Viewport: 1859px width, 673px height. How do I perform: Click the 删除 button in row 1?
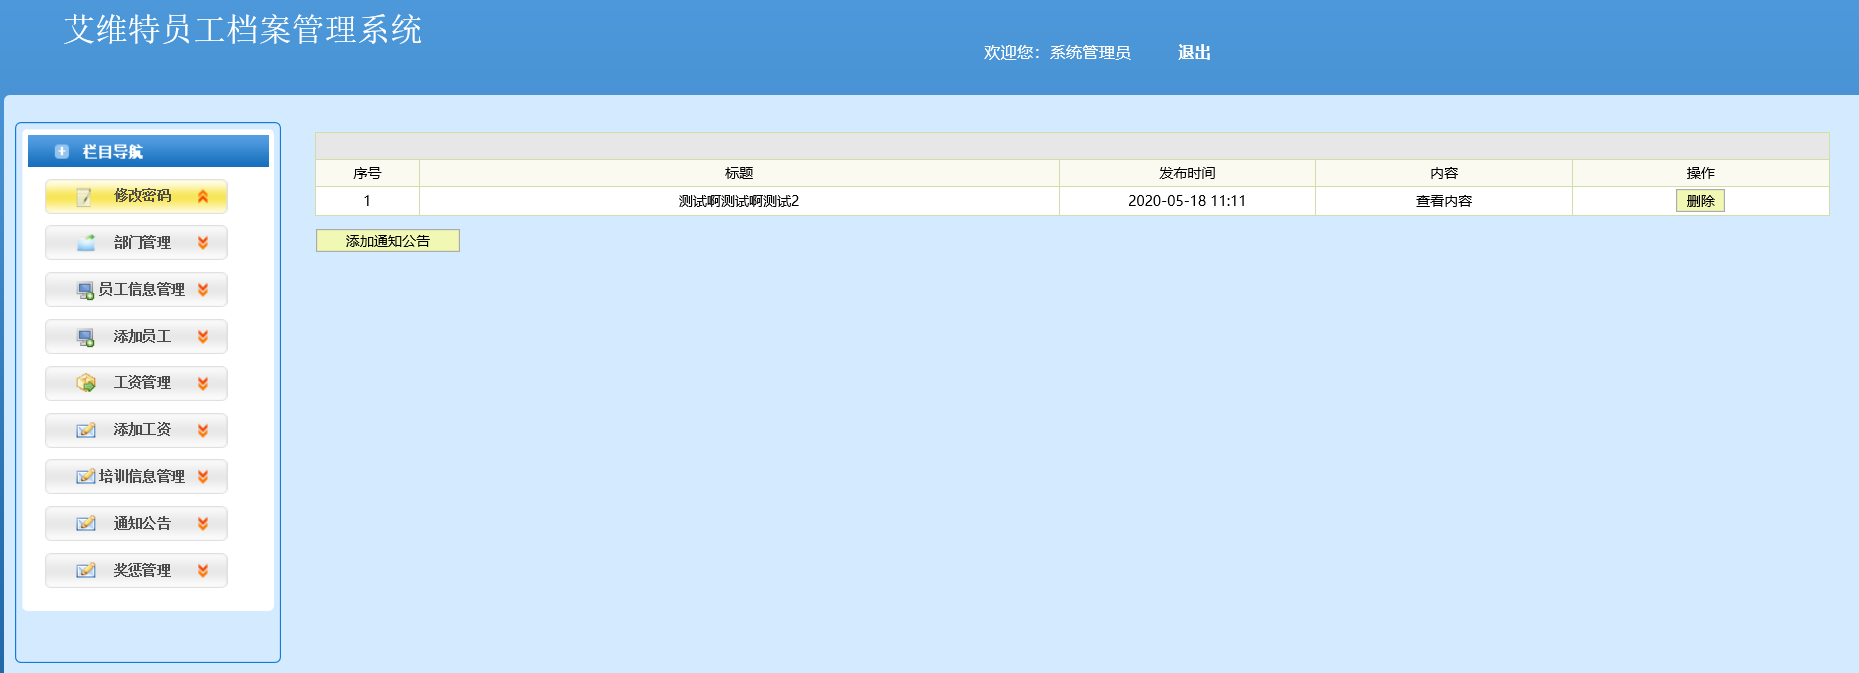[1700, 201]
